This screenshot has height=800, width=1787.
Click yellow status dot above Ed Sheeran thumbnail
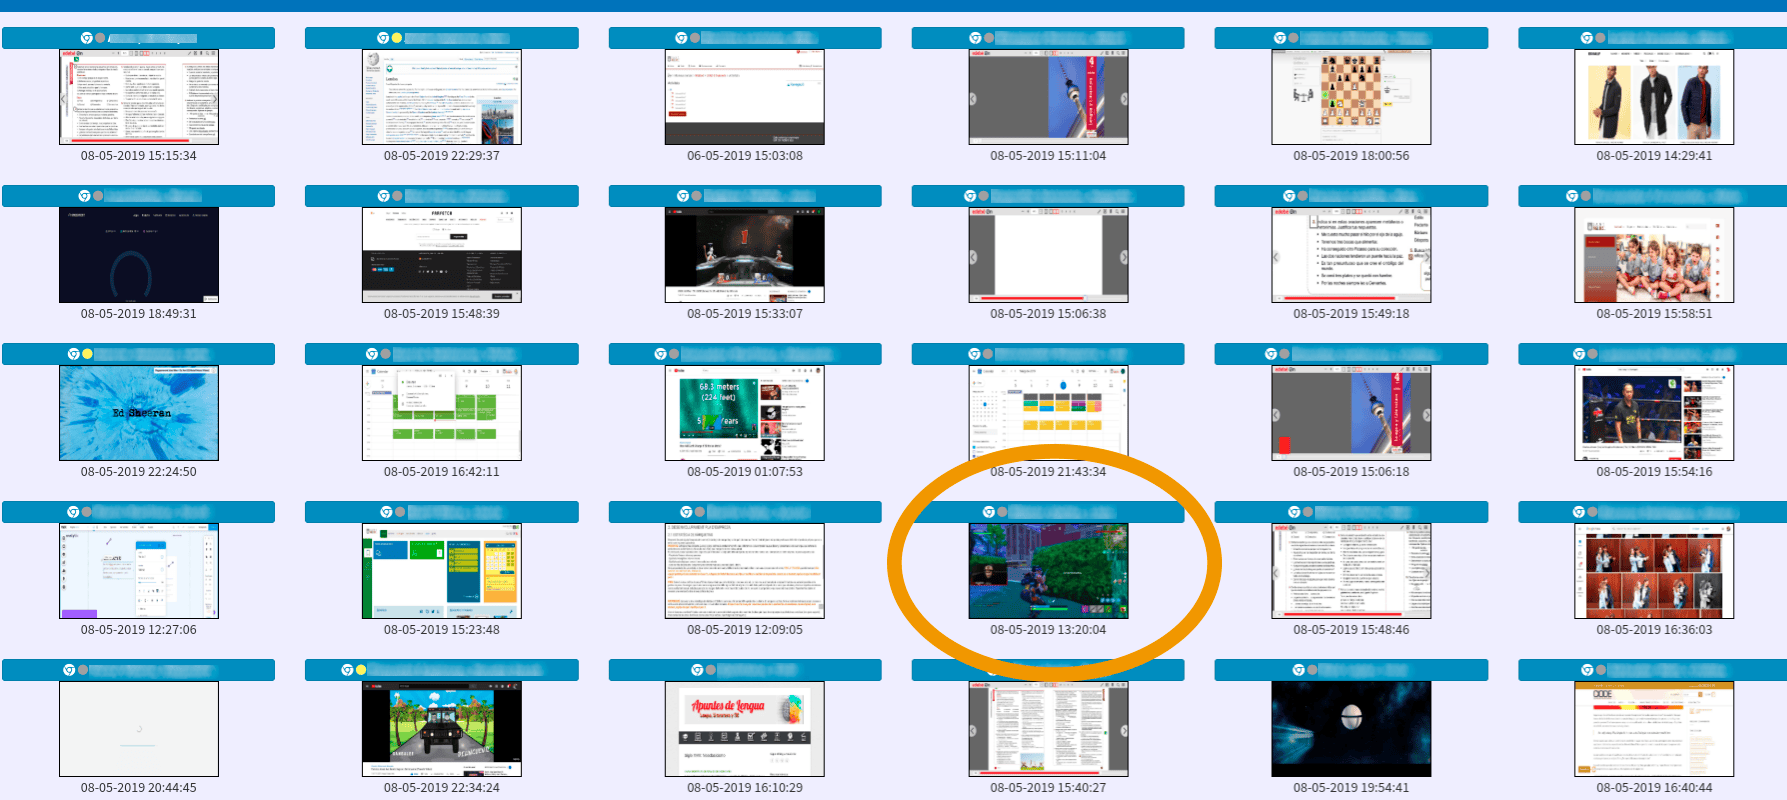[87, 354]
